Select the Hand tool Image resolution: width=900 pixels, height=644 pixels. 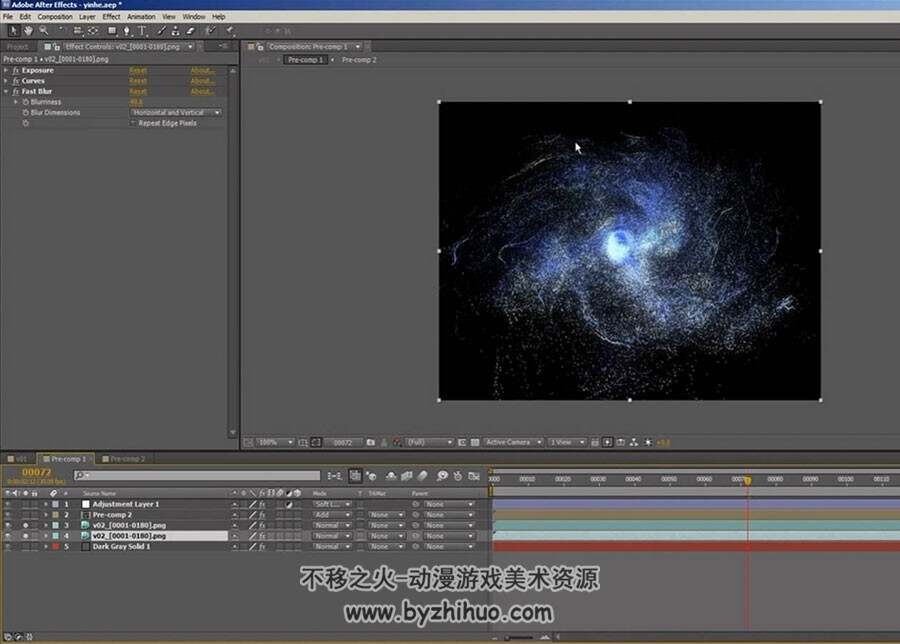coord(28,30)
